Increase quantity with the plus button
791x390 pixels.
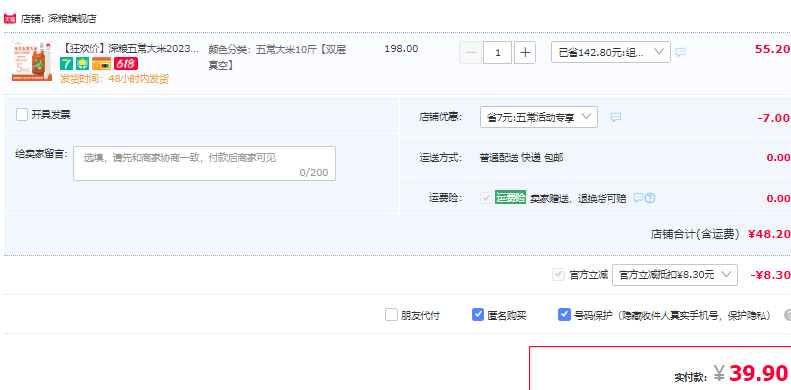pos(525,52)
